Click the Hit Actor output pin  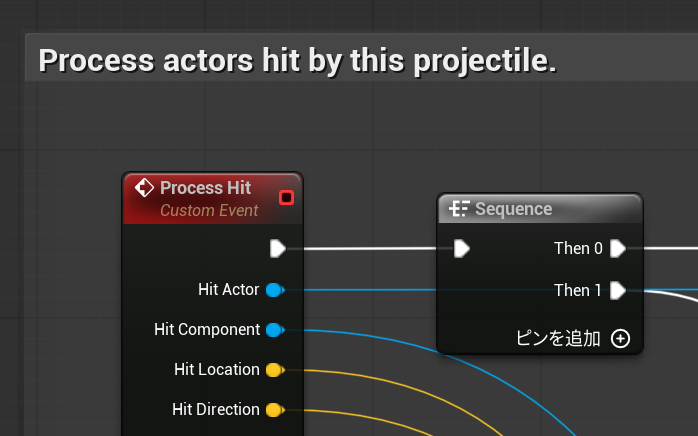pyautogui.click(x=274, y=290)
